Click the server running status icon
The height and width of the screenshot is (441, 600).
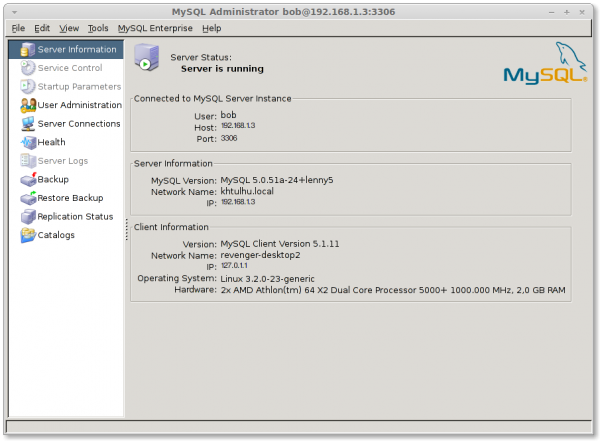click(146, 57)
